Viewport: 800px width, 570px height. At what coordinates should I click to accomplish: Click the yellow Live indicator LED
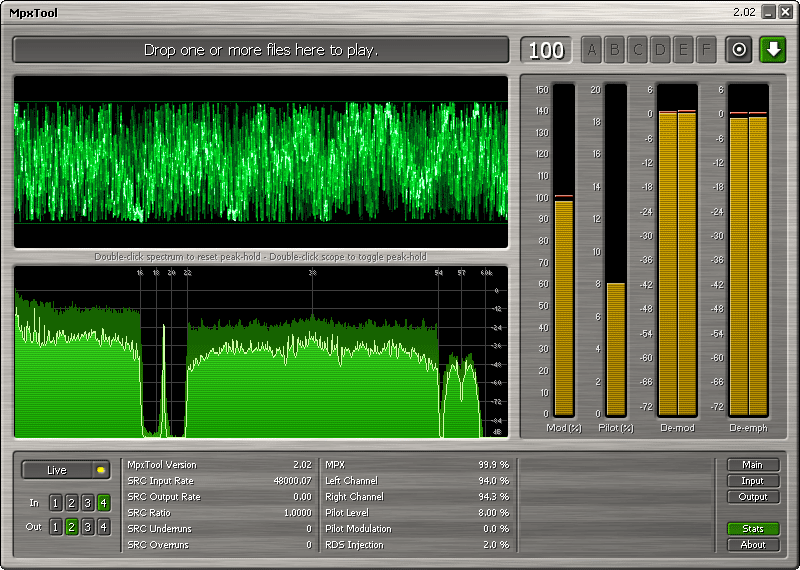pos(101,470)
